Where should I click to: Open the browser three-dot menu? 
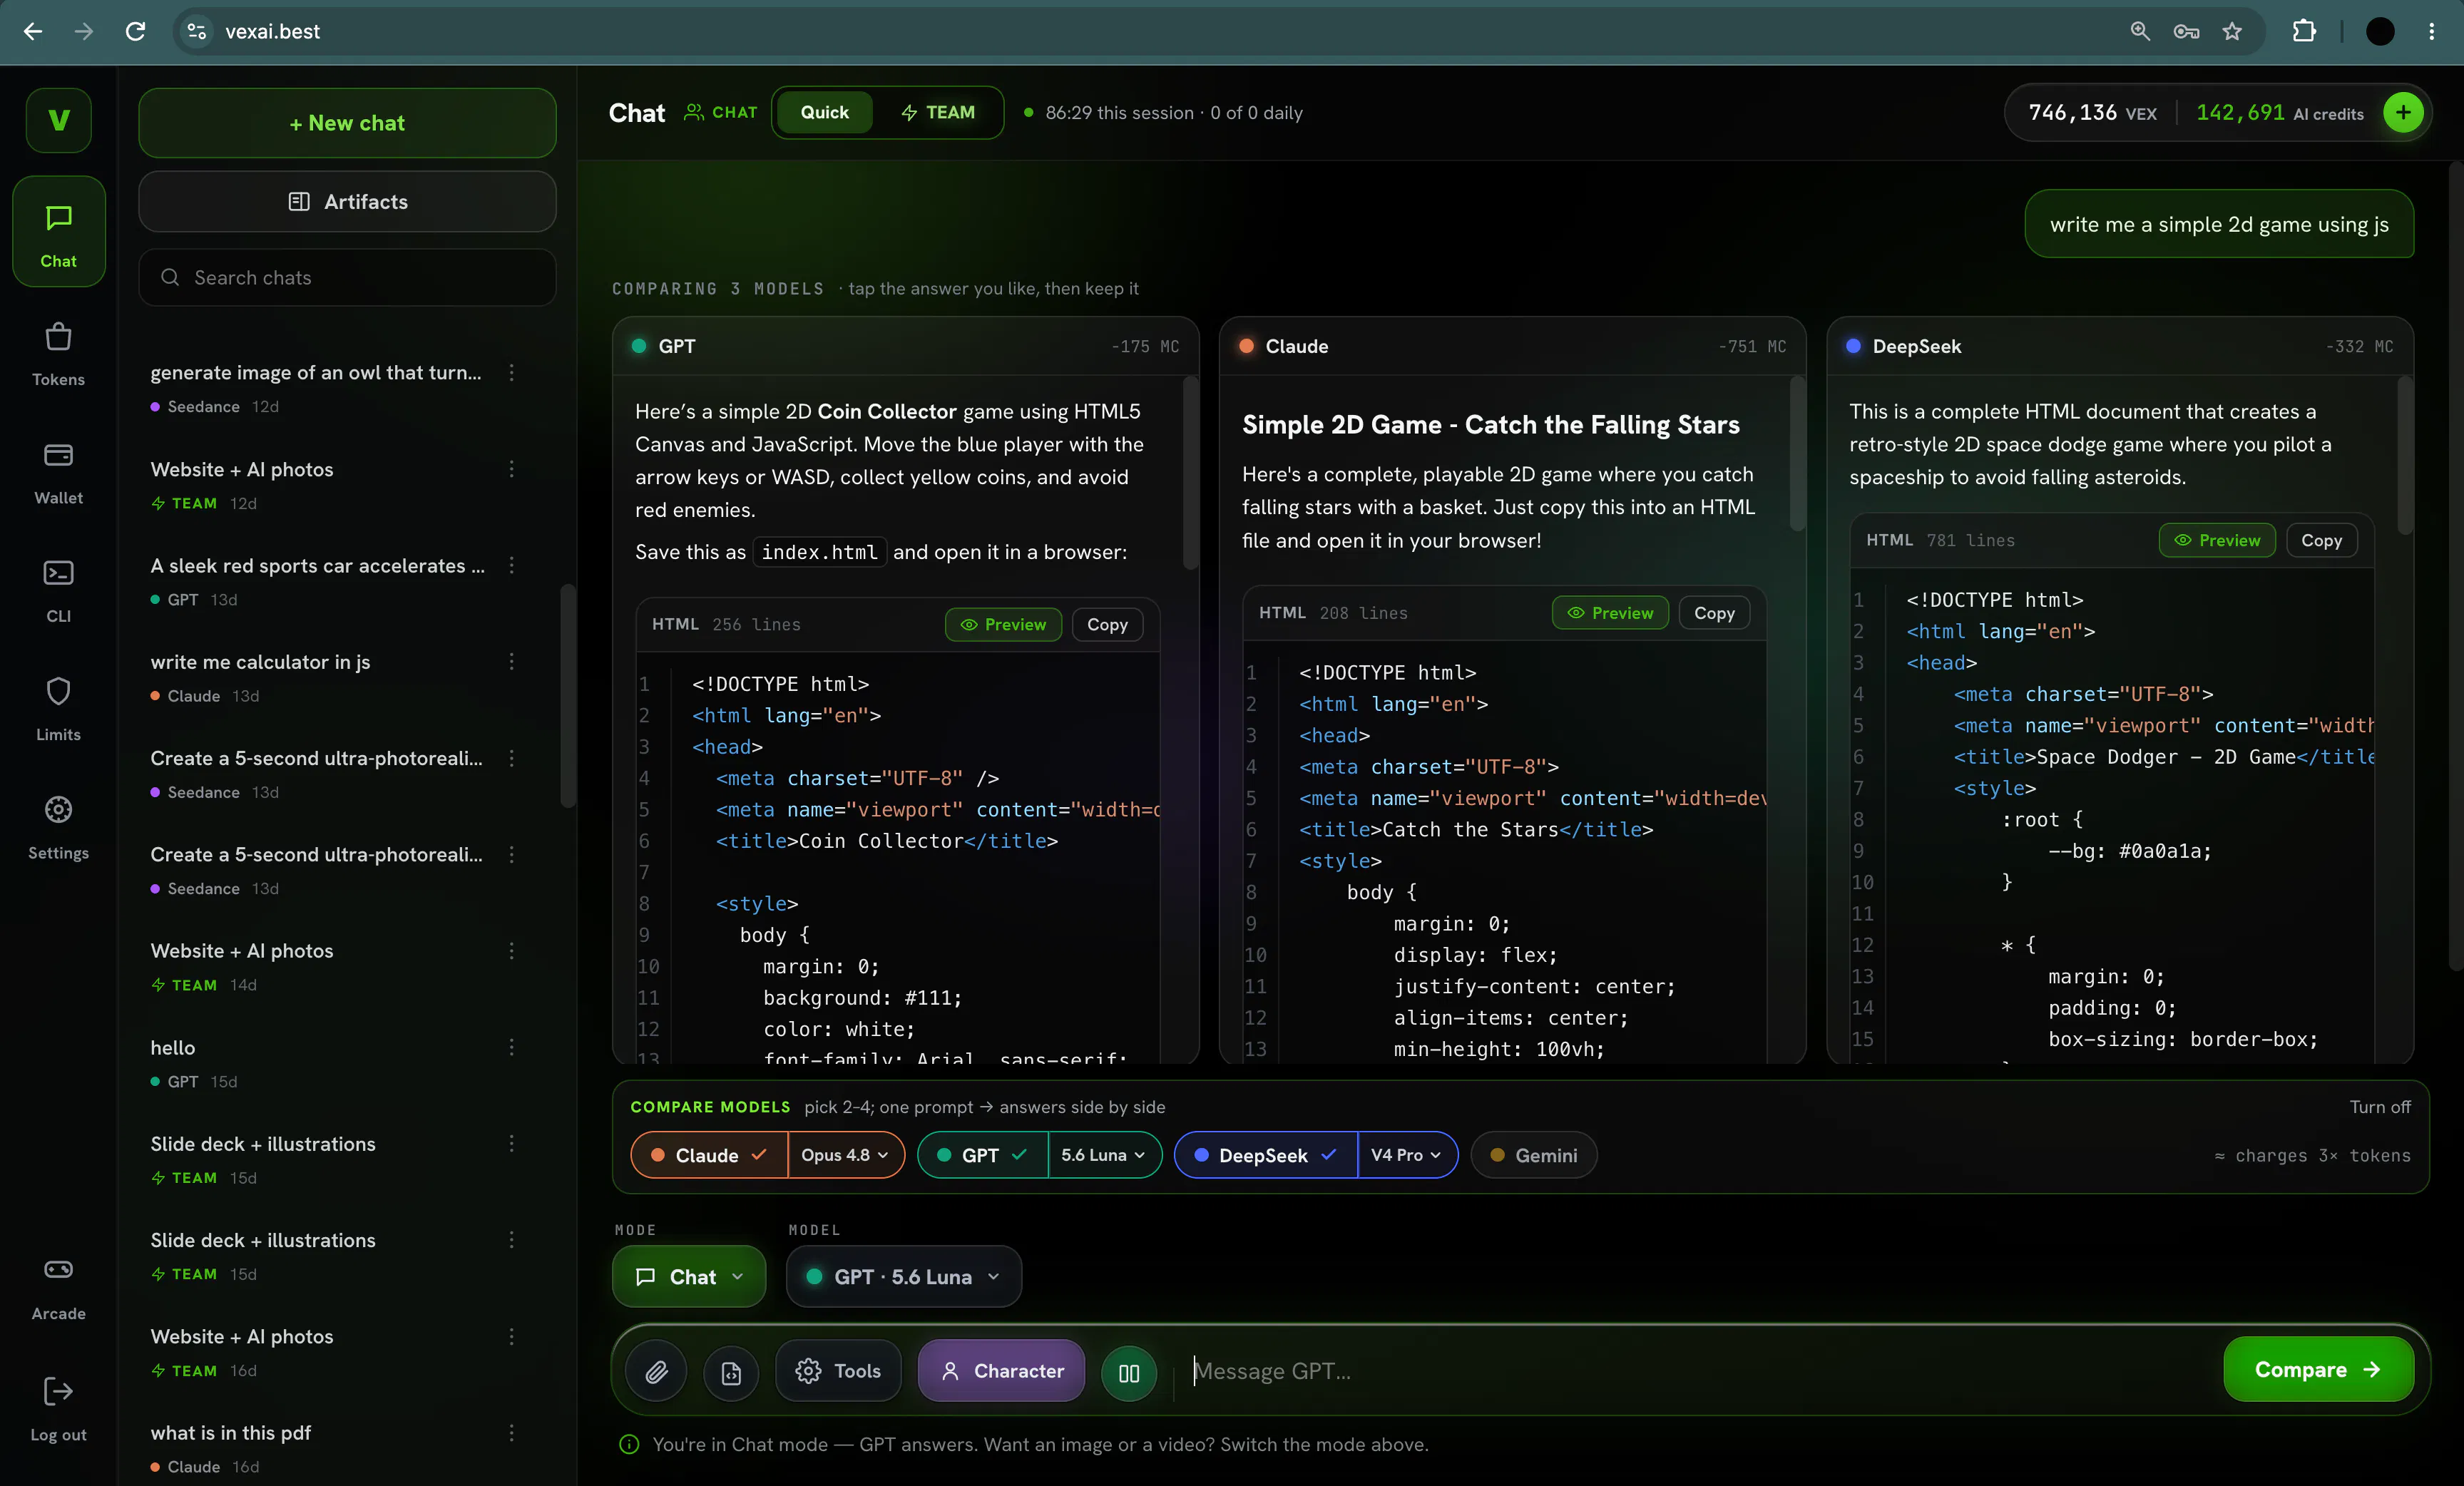[x=2432, y=31]
